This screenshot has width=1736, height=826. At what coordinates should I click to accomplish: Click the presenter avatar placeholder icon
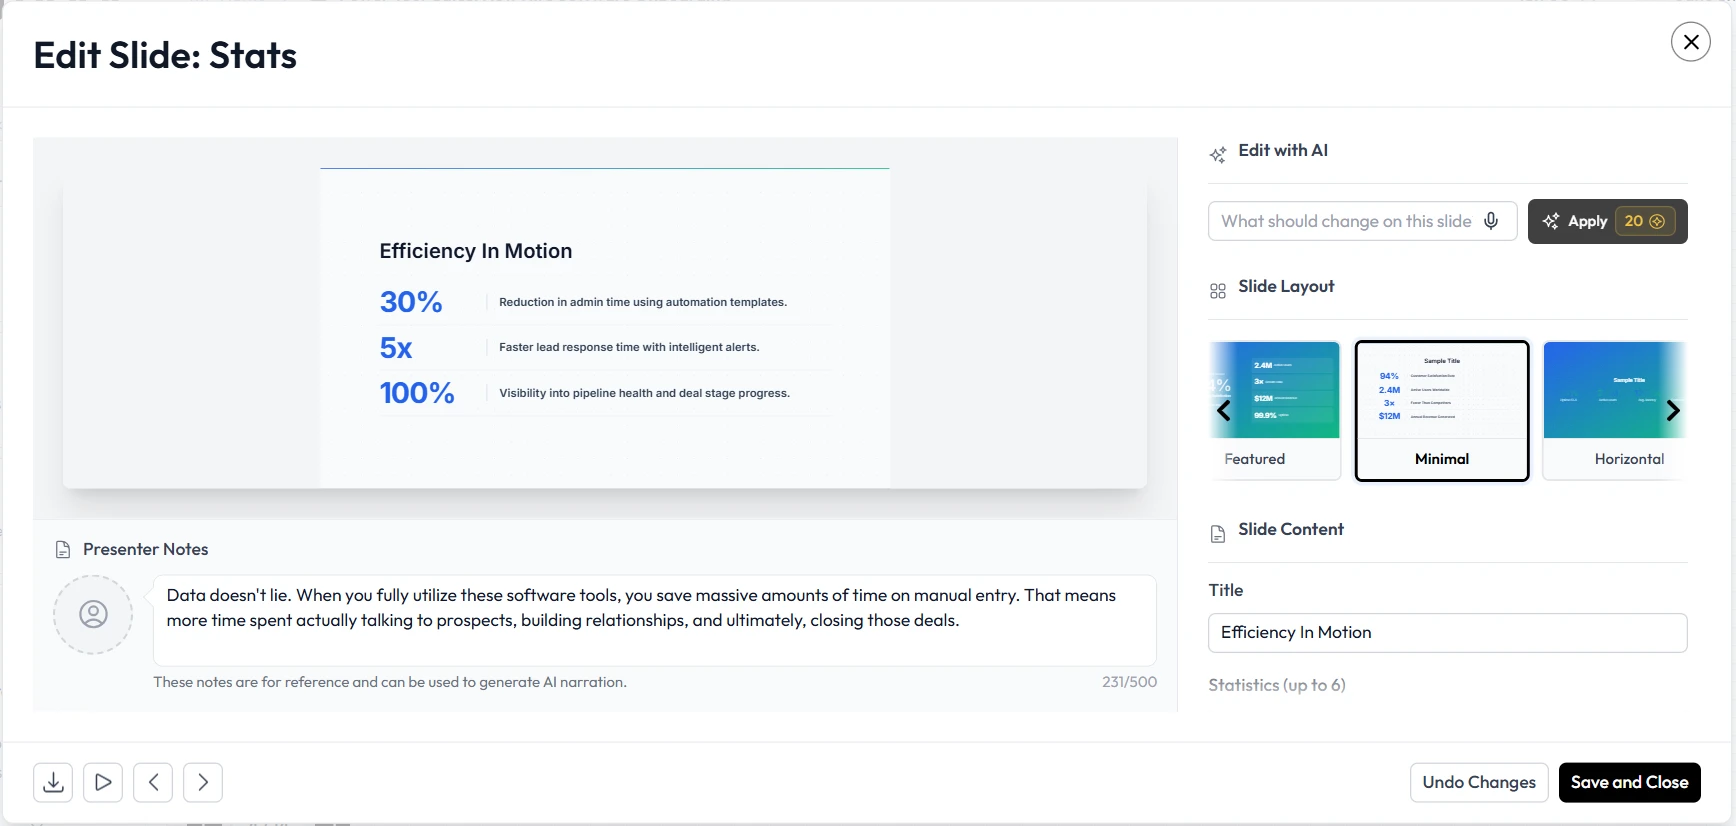[93, 614]
